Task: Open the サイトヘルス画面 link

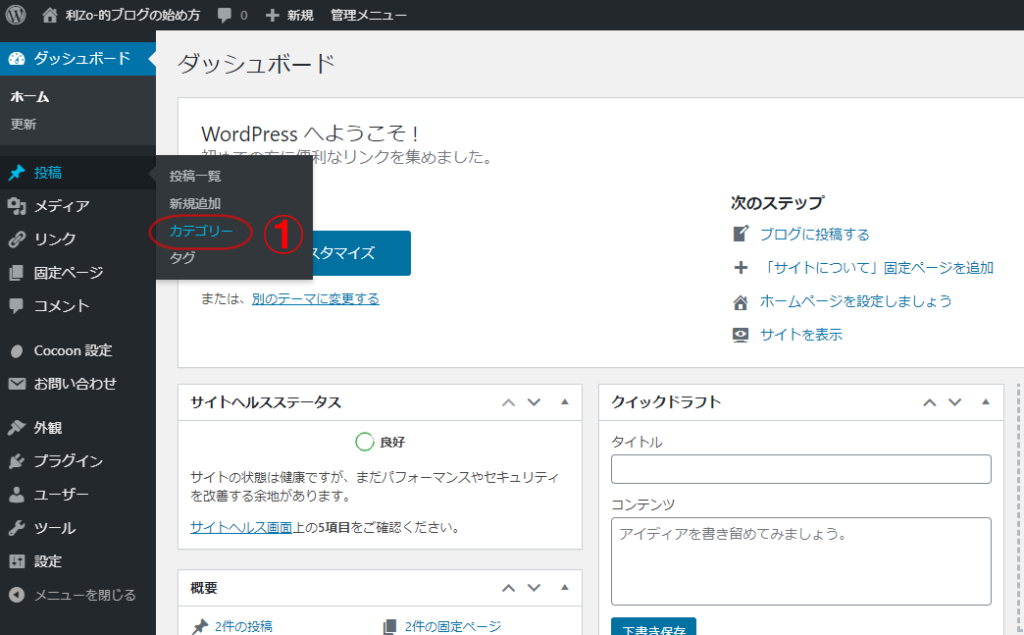Action: [247, 527]
